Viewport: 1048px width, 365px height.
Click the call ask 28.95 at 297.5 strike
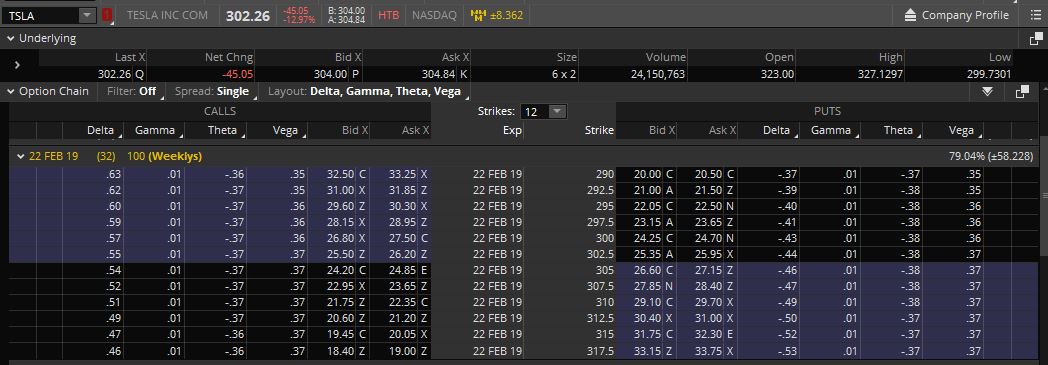click(403, 222)
